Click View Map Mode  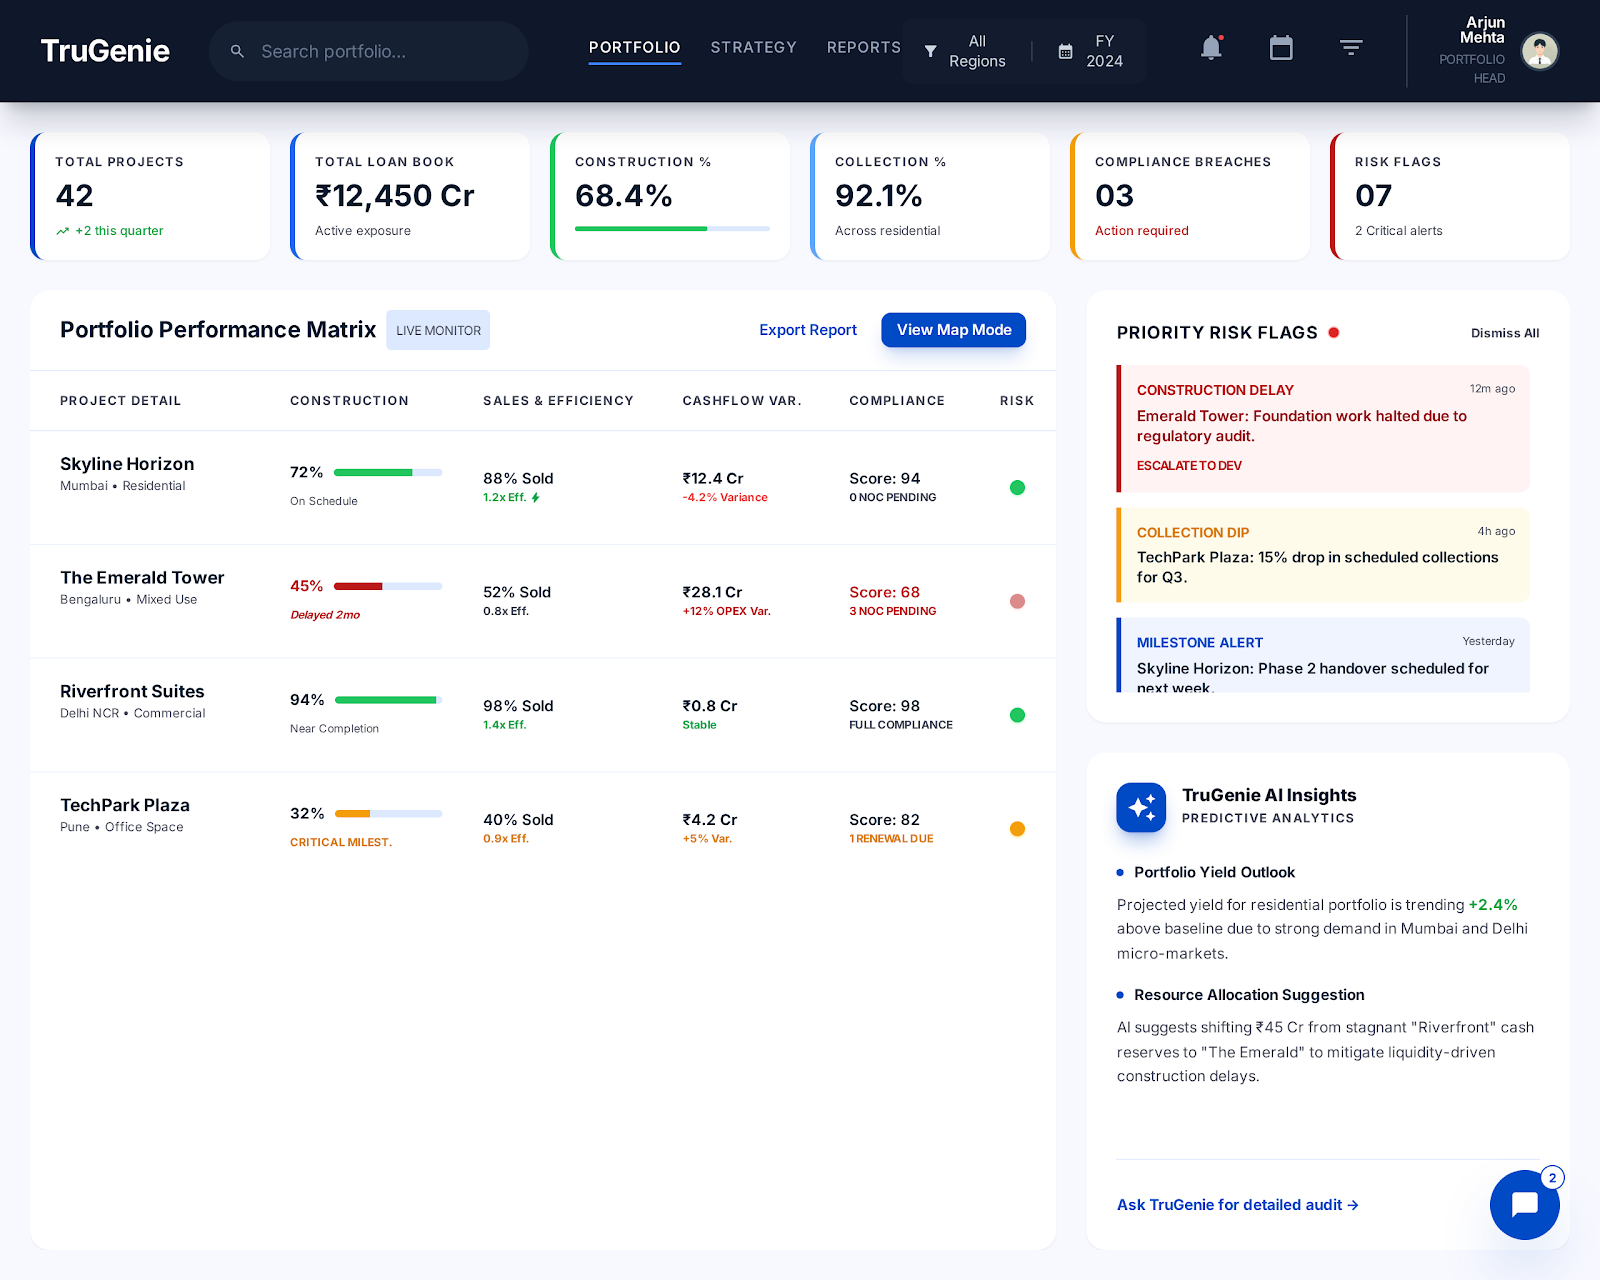[x=952, y=329]
